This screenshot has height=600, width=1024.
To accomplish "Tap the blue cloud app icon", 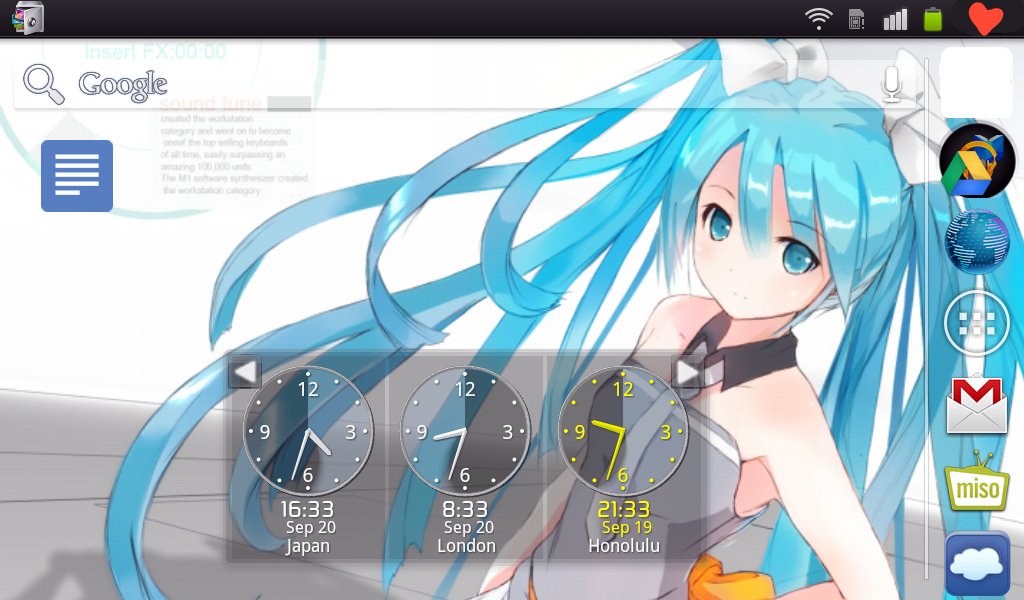I will (x=977, y=564).
